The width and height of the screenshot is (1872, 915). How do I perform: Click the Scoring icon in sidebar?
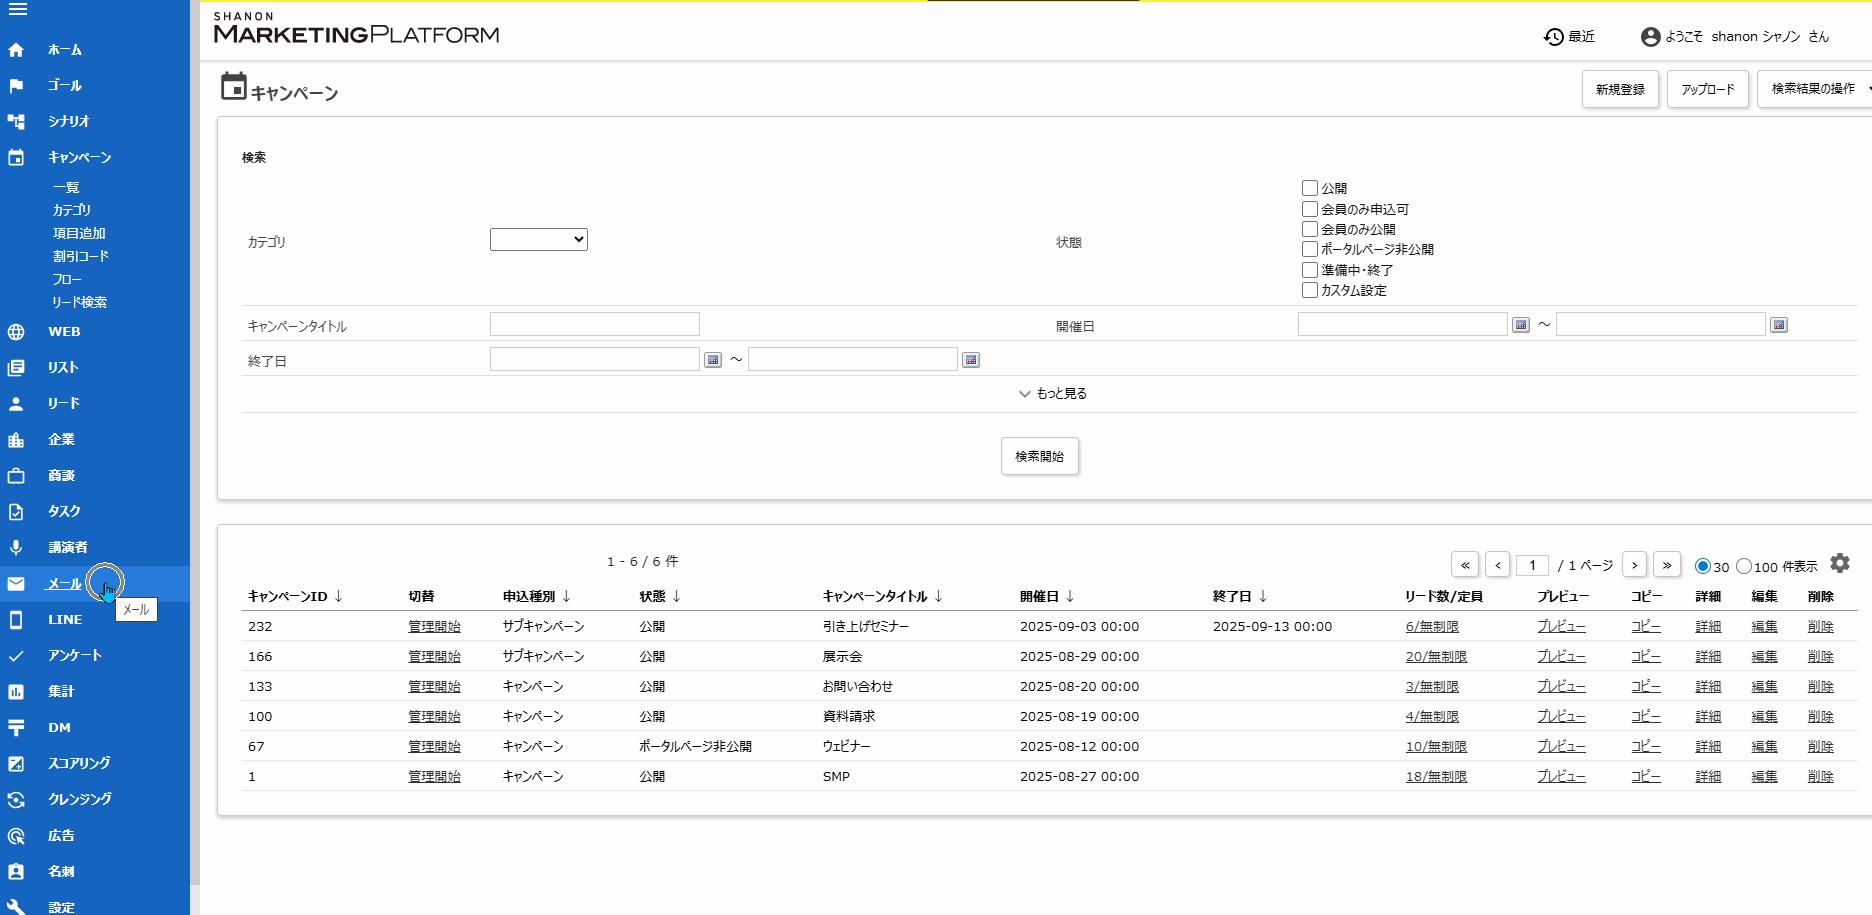pos(16,764)
